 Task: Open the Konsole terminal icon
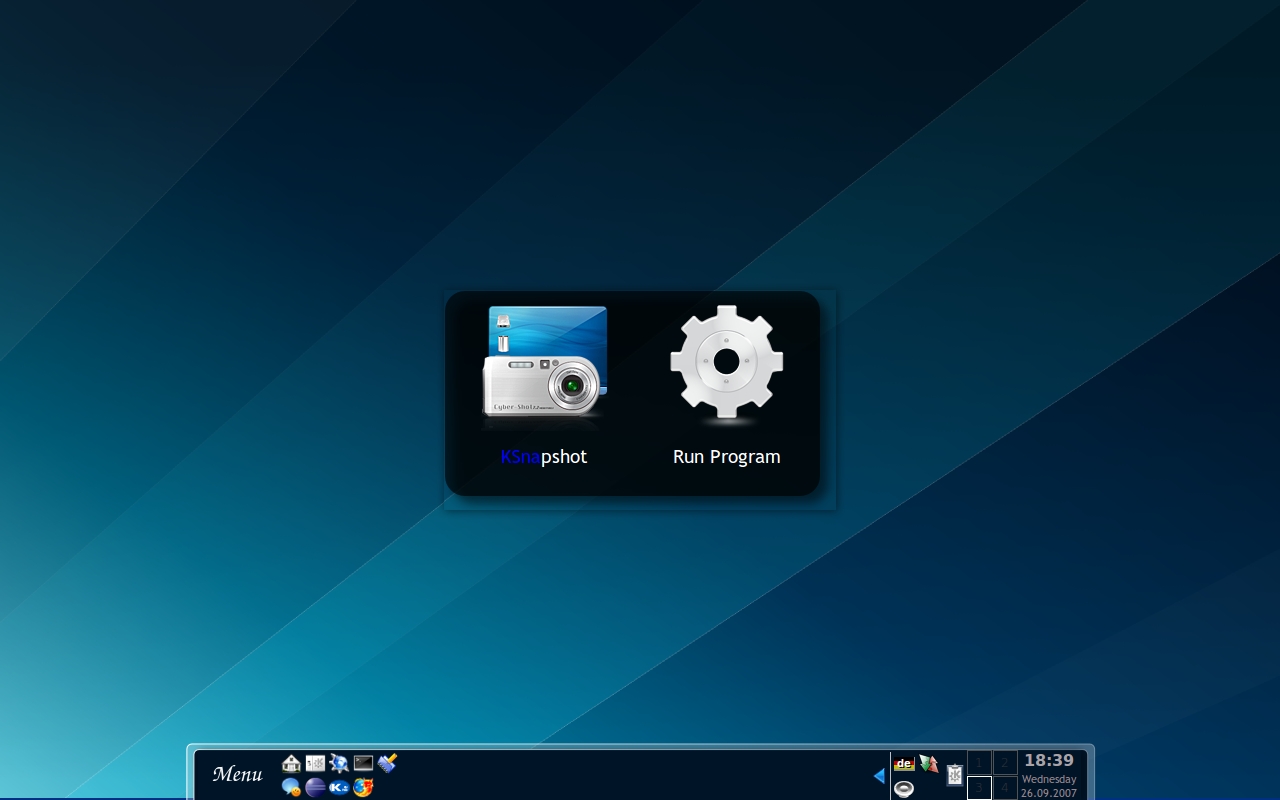(x=363, y=764)
